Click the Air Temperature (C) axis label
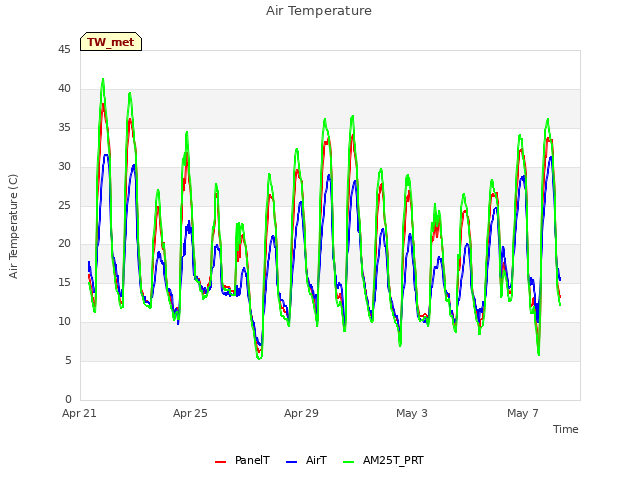This screenshot has height=480, width=640. tap(13, 227)
